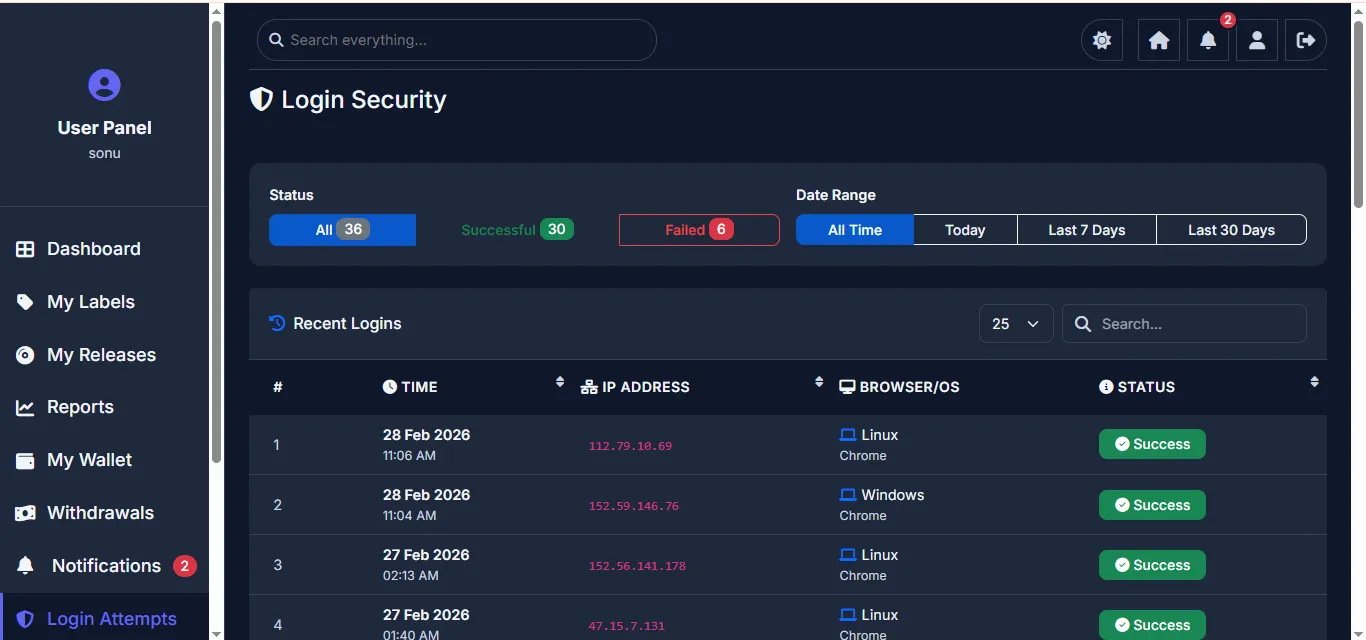Click the Search everything input field

pos(457,40)
